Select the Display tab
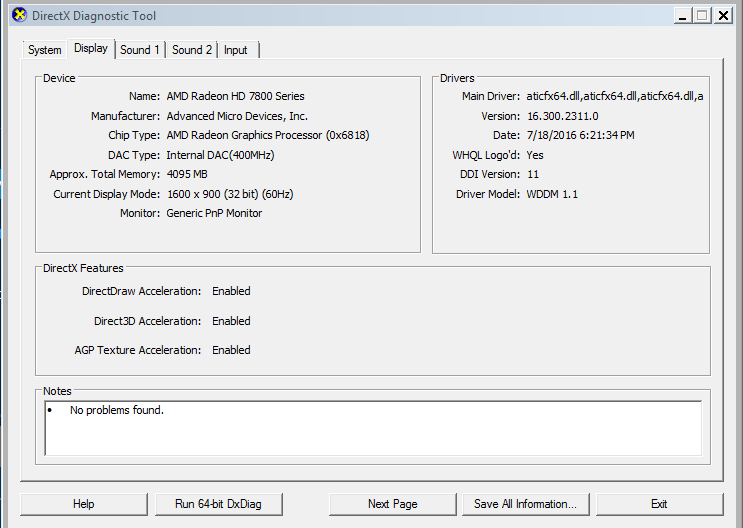This screenshot has width=743, height=528. [x=91, y=49]
